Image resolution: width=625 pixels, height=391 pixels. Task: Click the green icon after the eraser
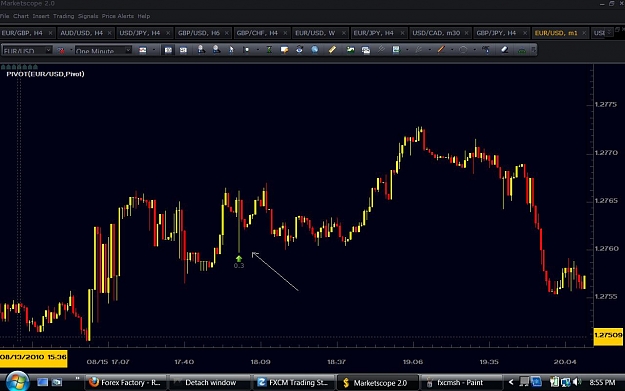(x=521, y=50)
